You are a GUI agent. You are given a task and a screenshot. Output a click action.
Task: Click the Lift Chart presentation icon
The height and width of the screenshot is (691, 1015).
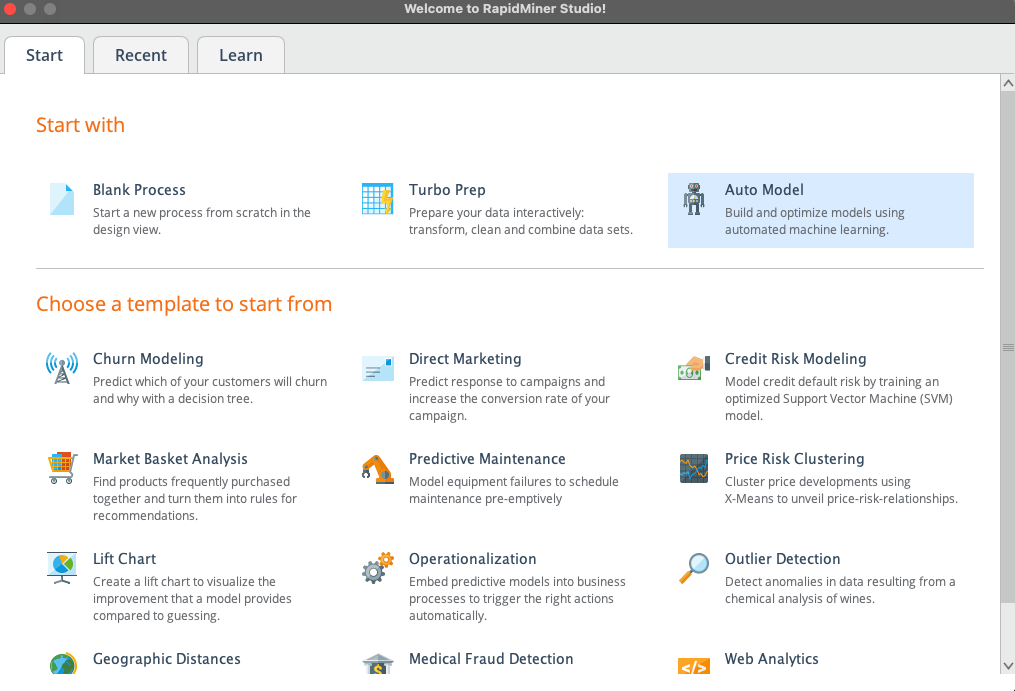pyautogui.click(x=61, y=568)
